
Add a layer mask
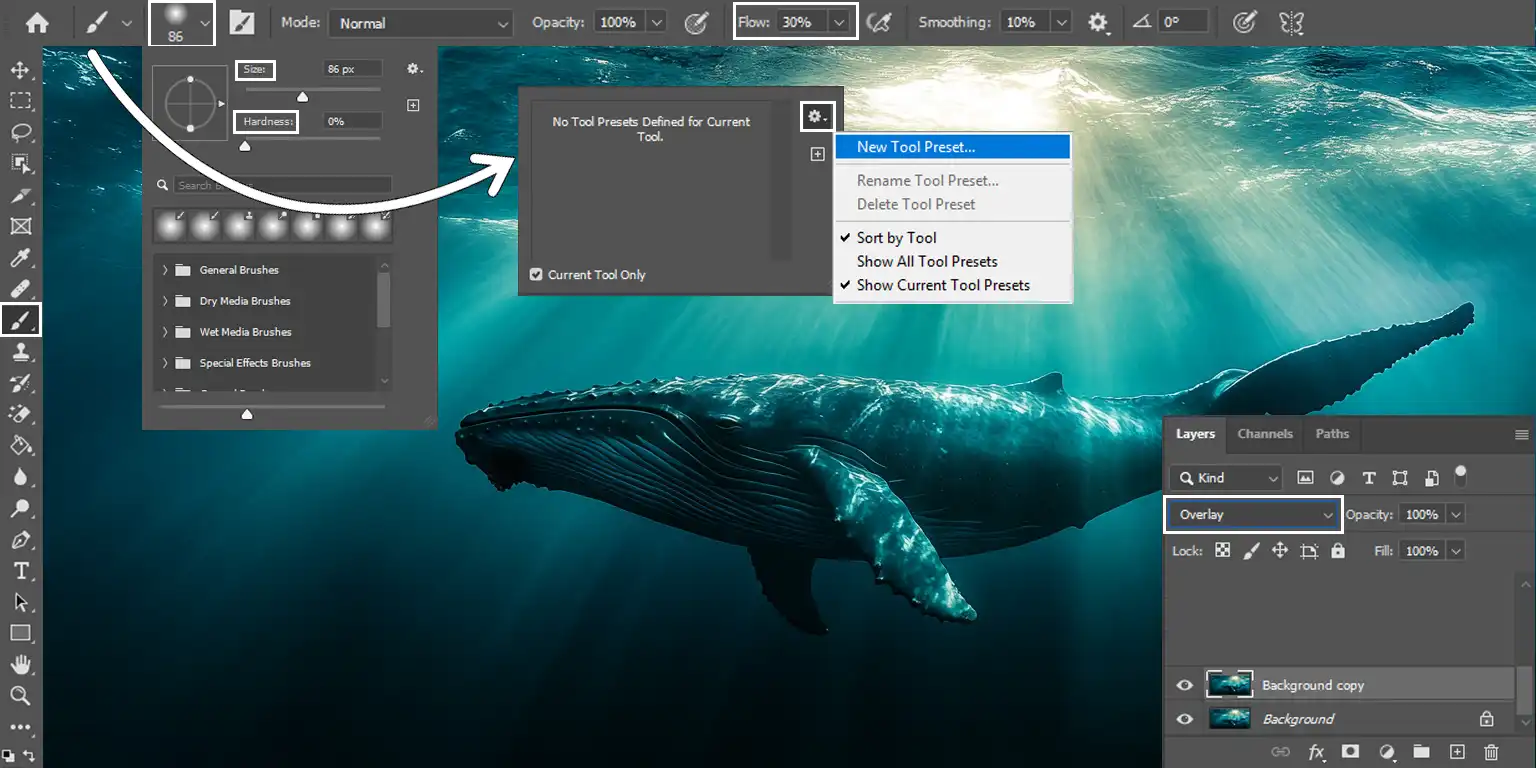click(1350, 751)
